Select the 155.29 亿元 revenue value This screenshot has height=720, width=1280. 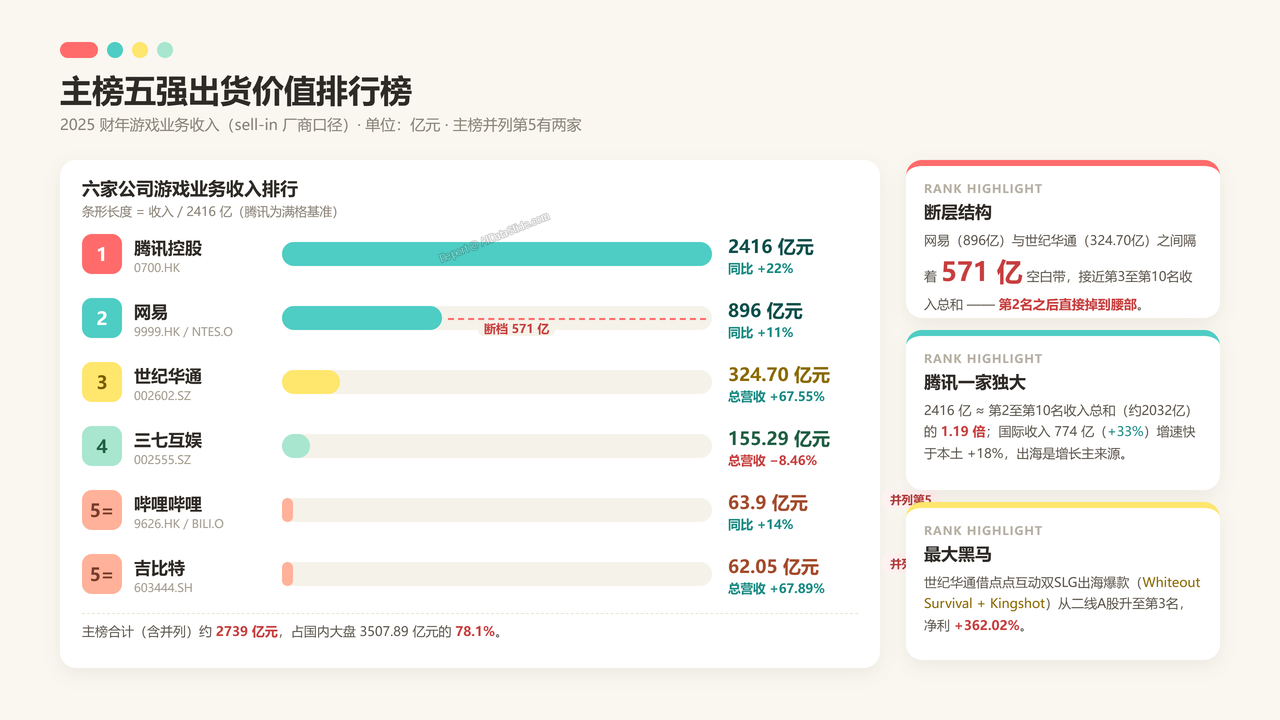coord(779,439)
